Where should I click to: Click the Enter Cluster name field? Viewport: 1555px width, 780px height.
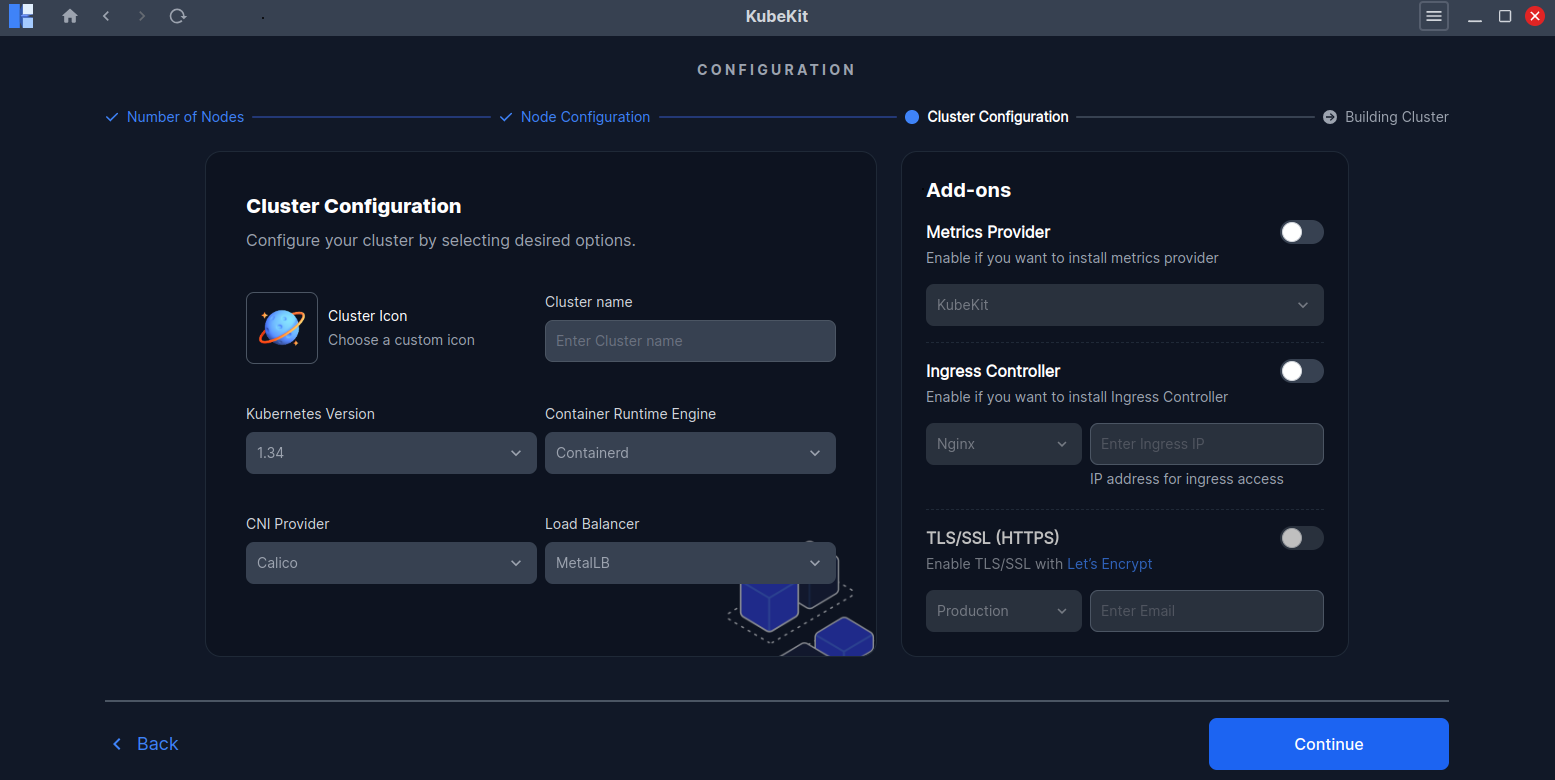pyautogui.click(x=690, y=341)
